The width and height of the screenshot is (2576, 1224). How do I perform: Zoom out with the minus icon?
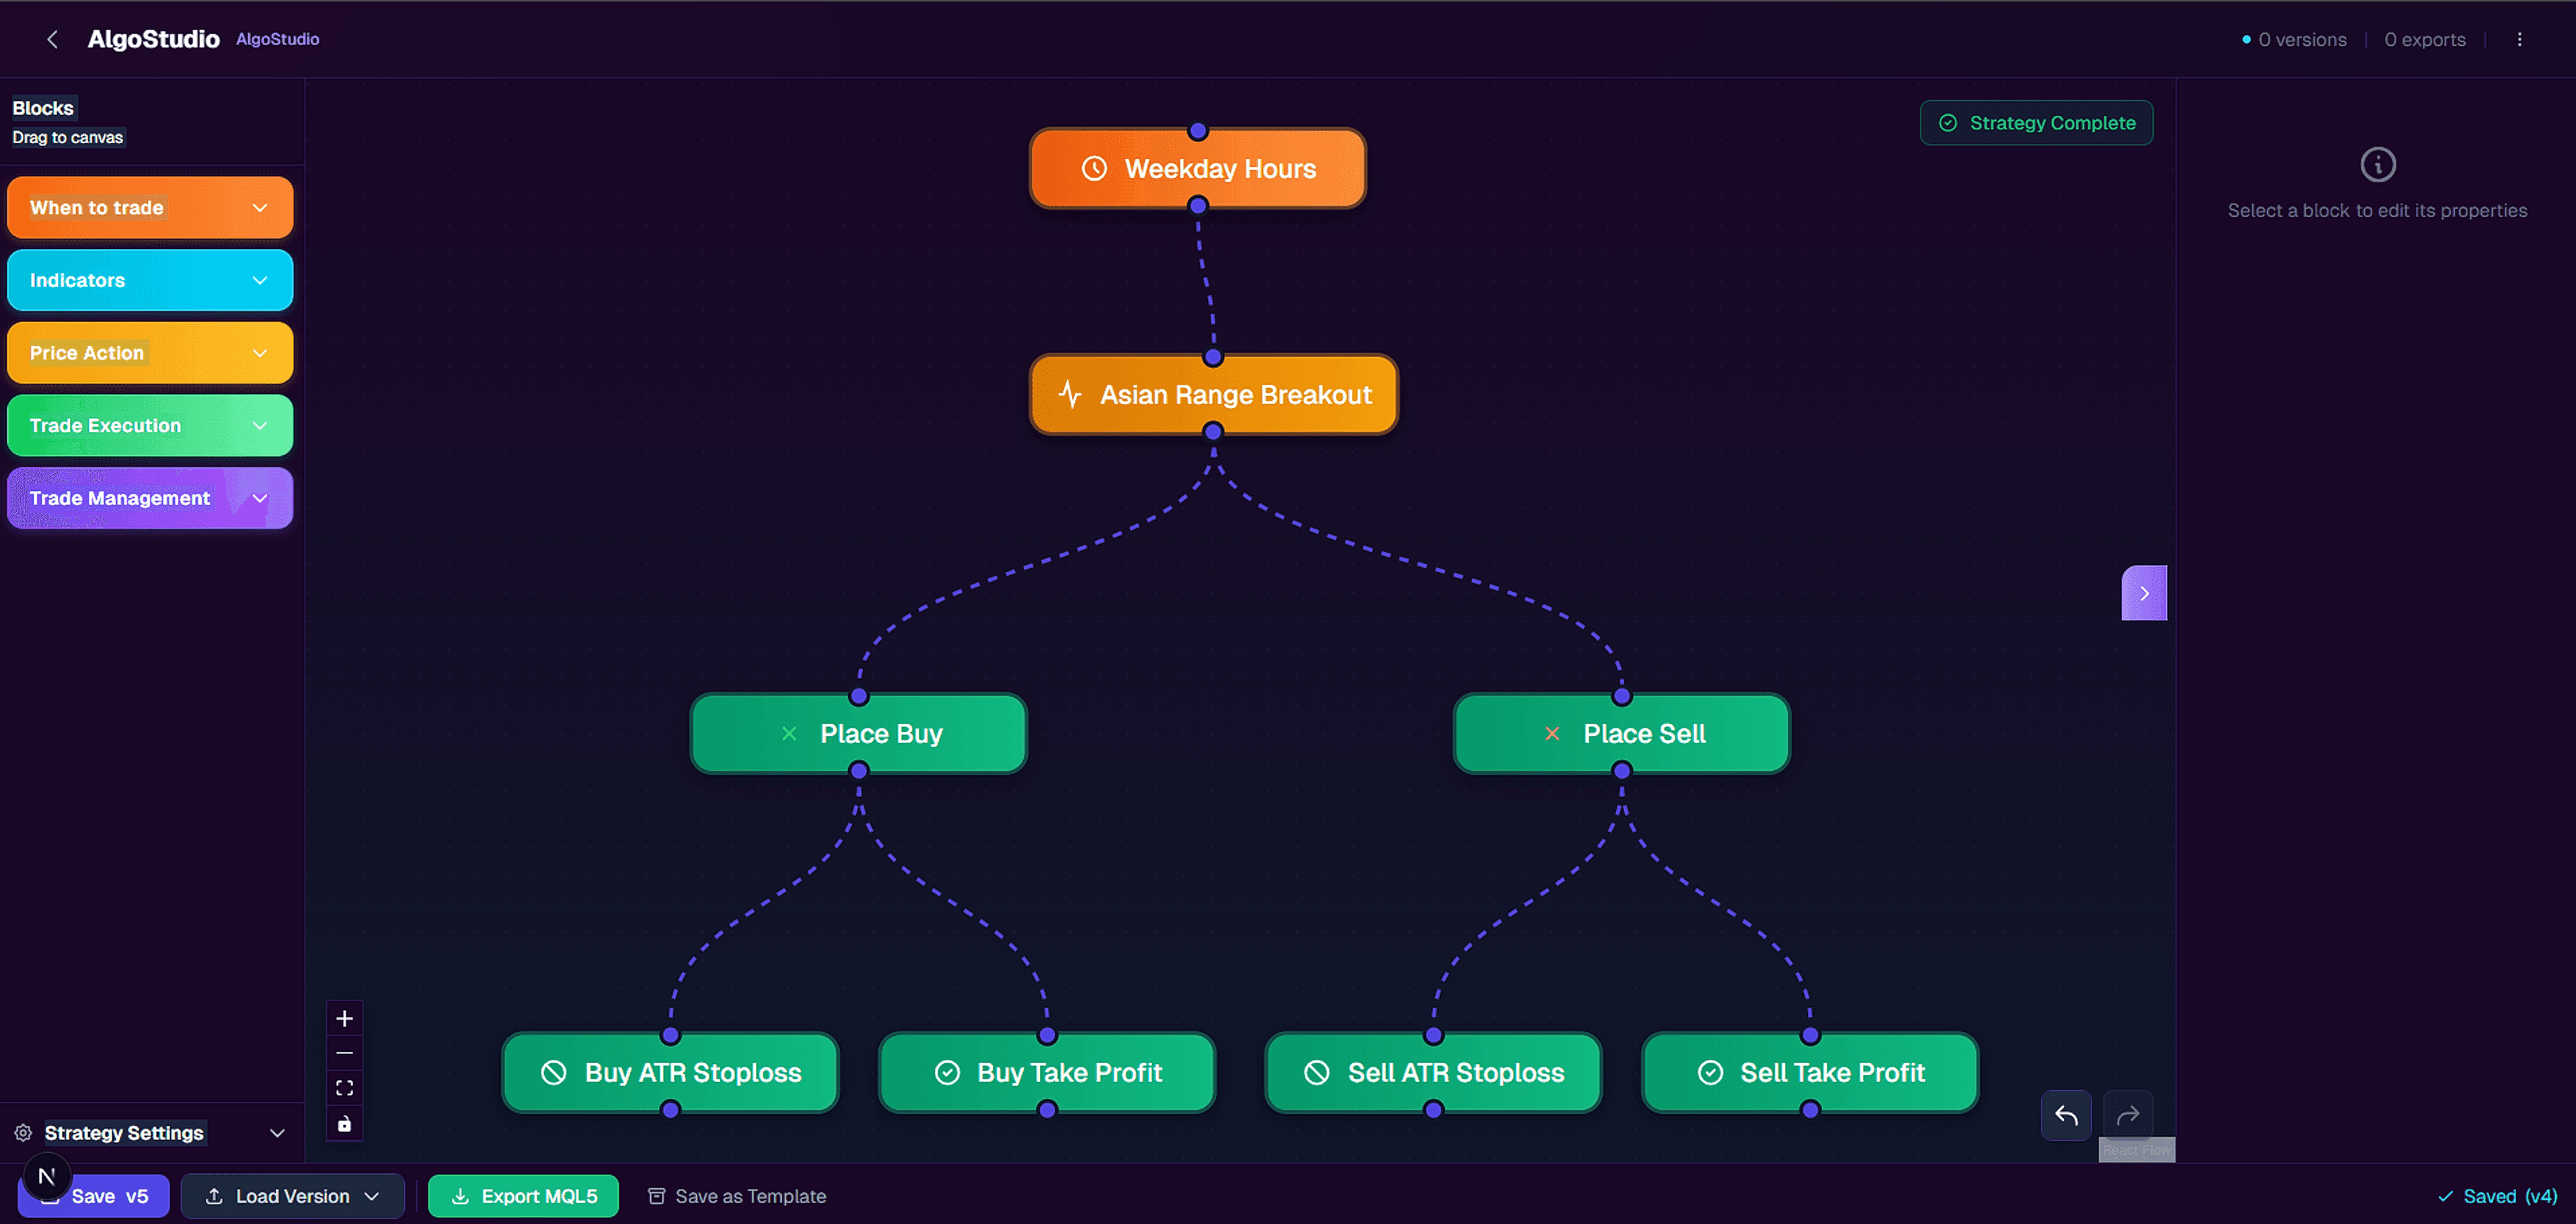click(x=344, y=1053)
